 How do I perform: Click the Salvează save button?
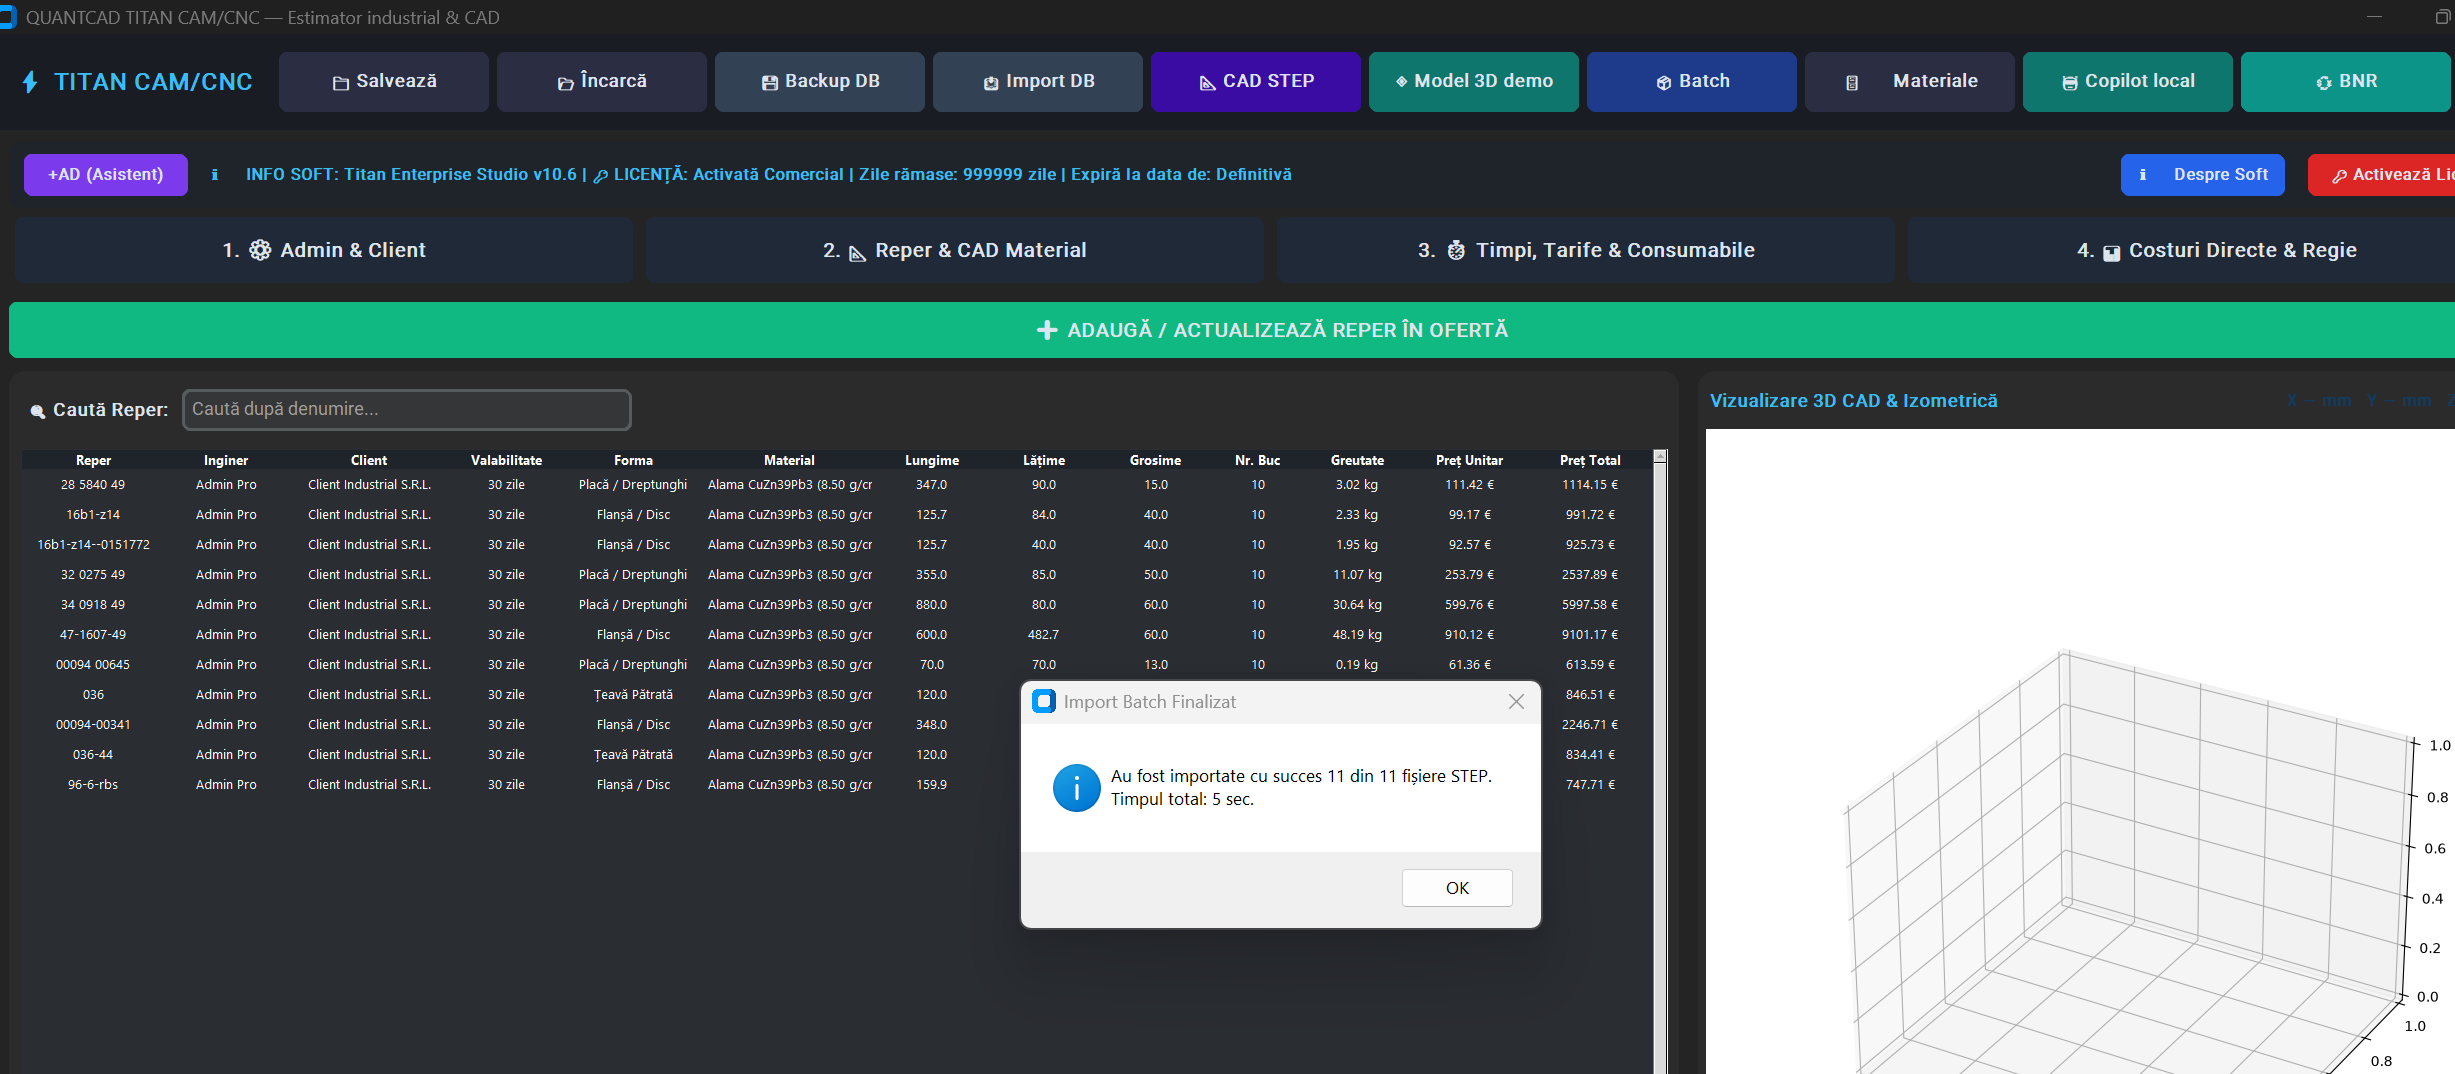384,82
